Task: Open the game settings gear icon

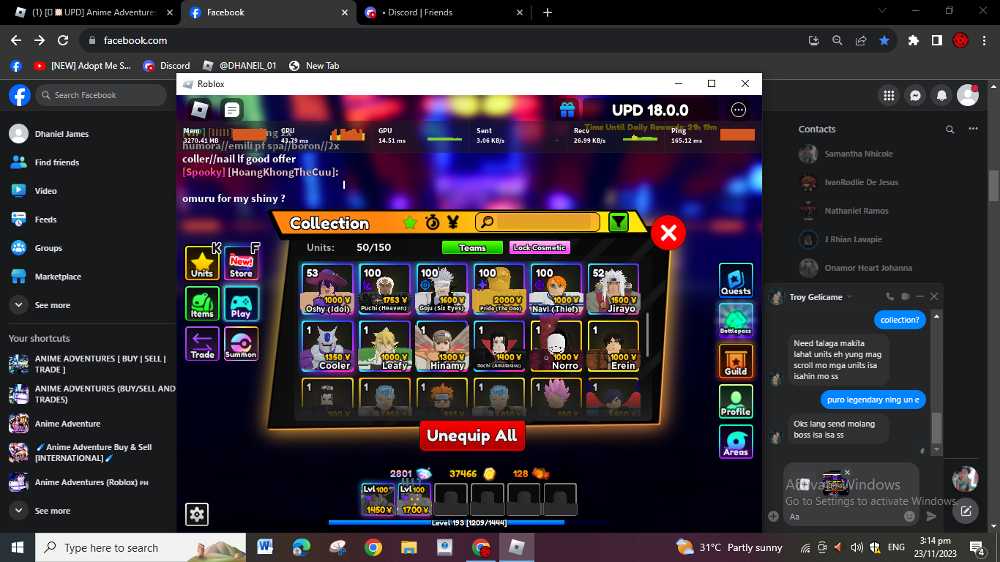Action: point(196,514)
